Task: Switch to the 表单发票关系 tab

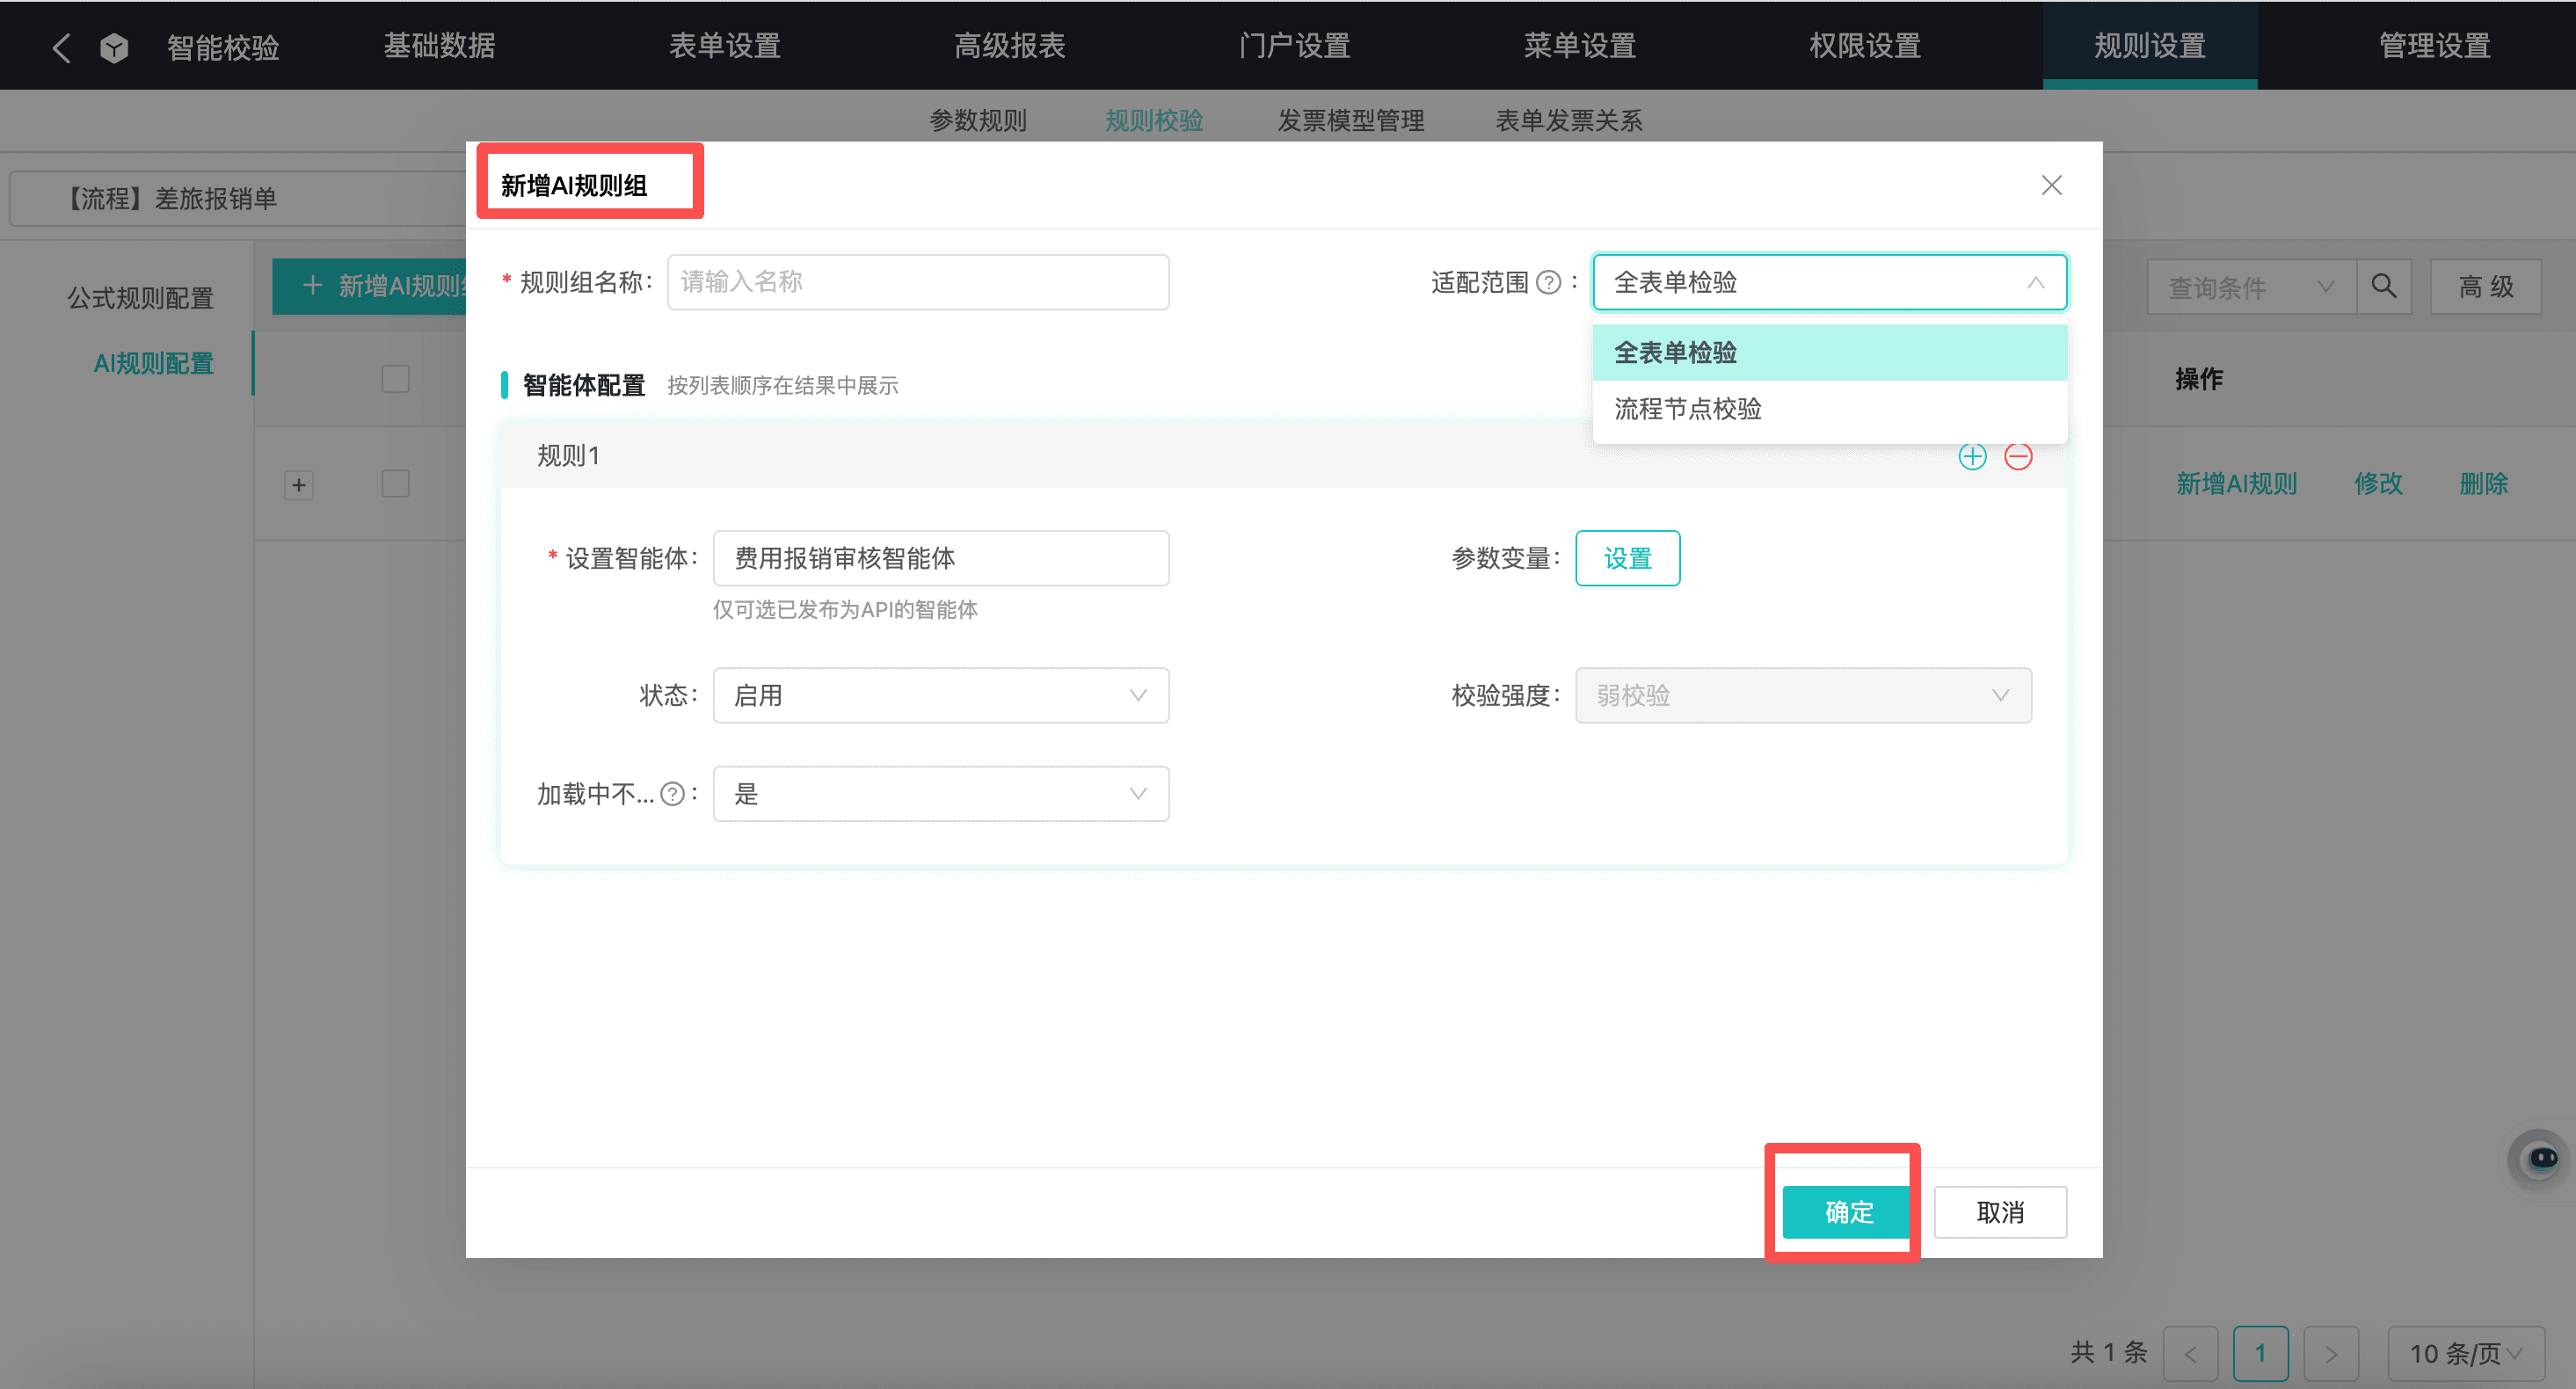Action: pyautogui.click(x=1568, y=120)
